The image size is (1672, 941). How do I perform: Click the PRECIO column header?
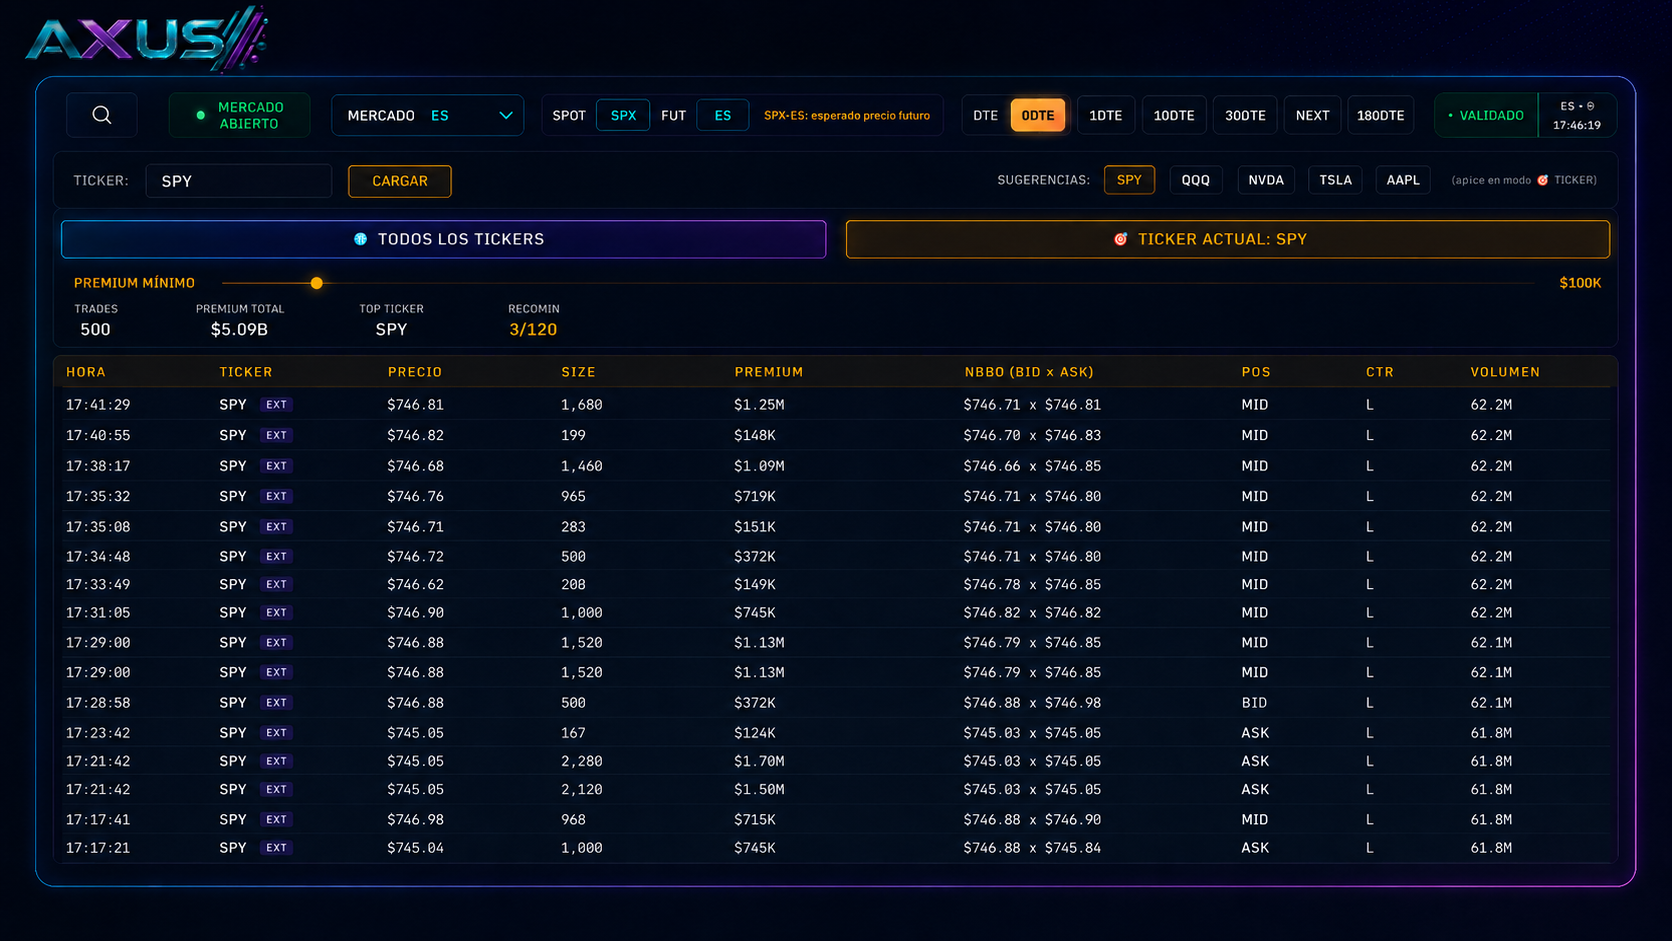[415, 372]
